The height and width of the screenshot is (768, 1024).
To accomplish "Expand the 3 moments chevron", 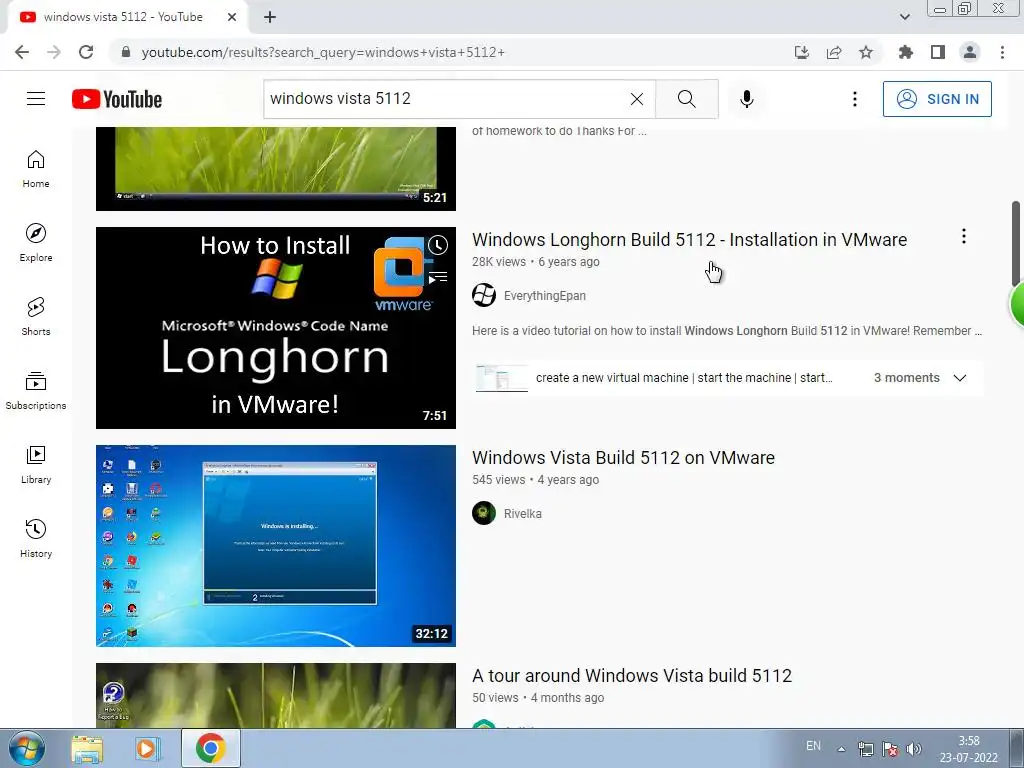I will click(959, 378).
